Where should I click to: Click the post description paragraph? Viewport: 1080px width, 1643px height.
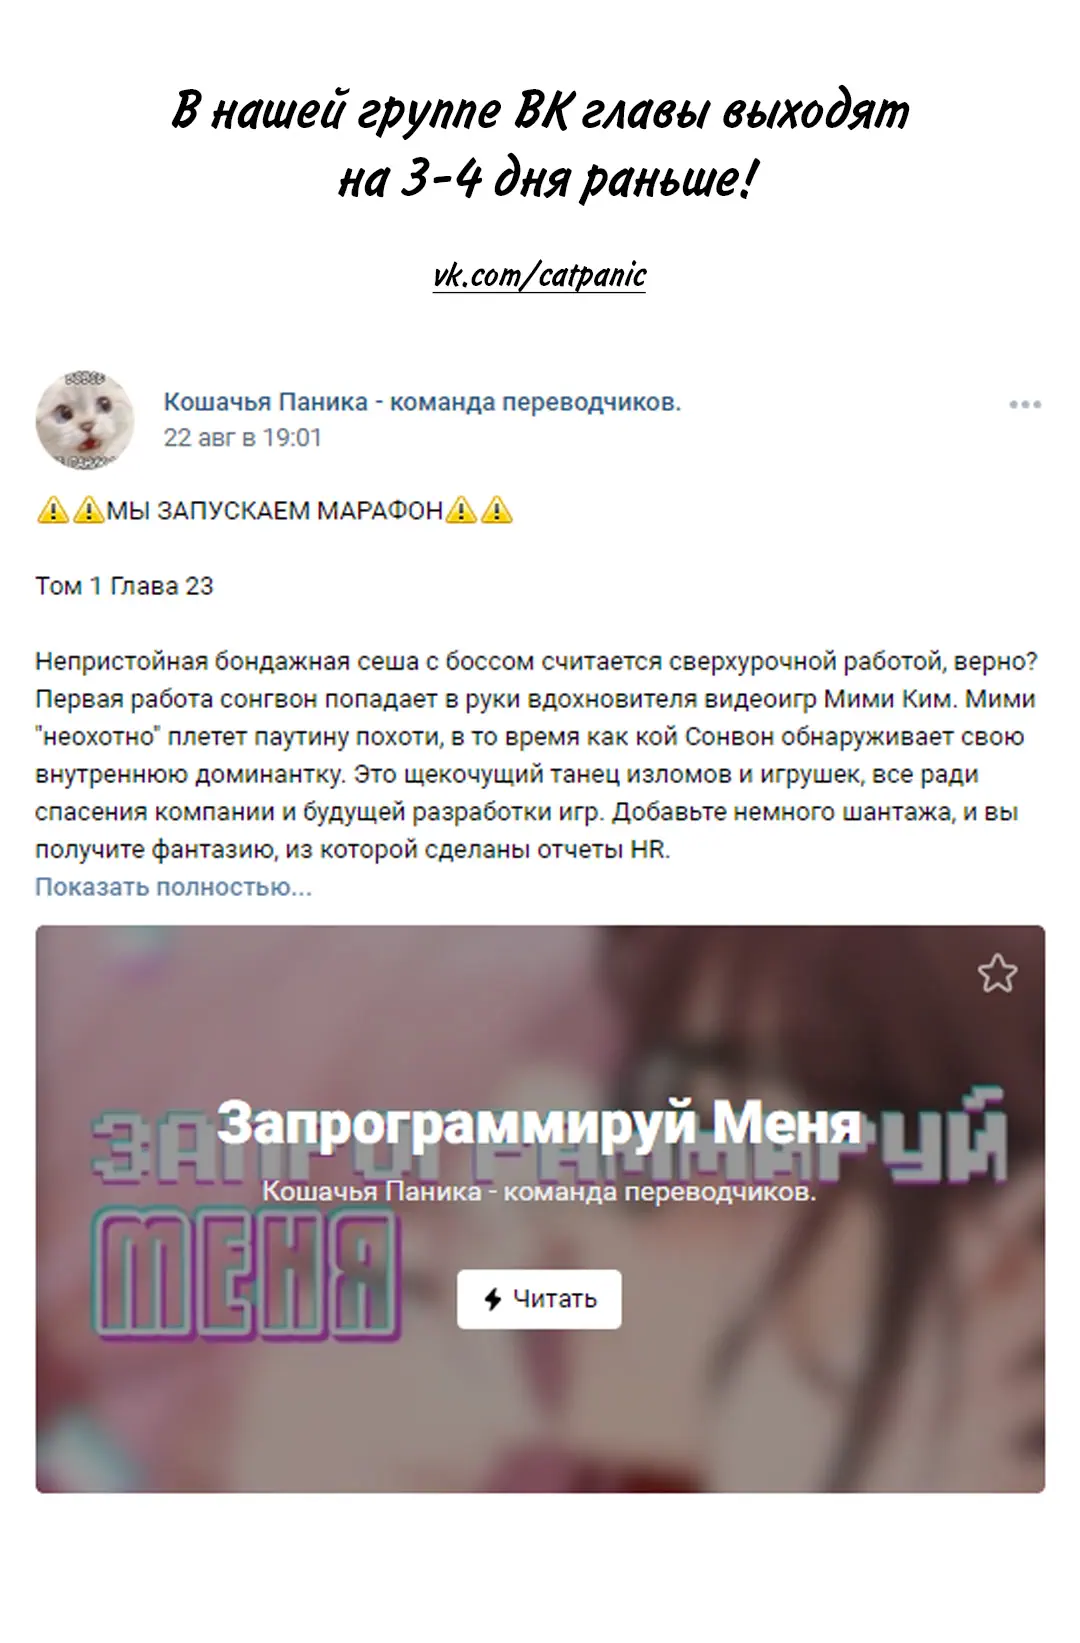coord(537,755)
